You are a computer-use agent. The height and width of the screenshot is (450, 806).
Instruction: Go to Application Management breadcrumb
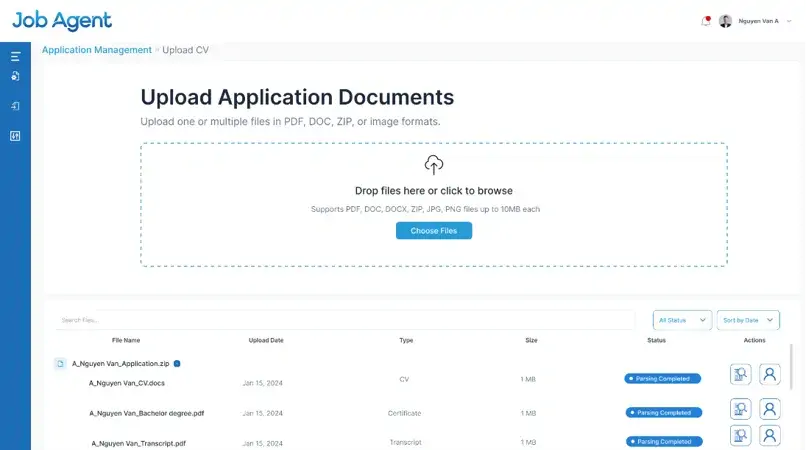point(97,50)
